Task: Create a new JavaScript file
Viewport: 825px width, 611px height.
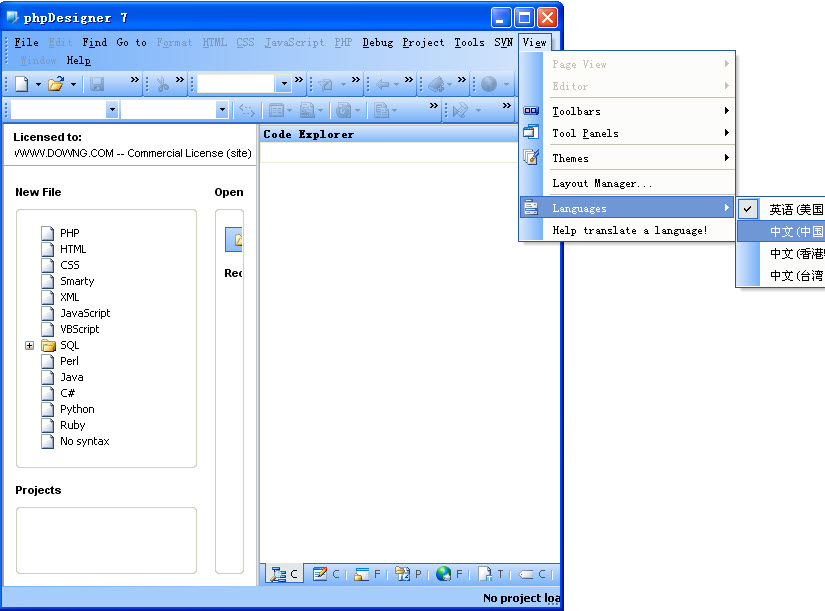Action: coord(85,313)
